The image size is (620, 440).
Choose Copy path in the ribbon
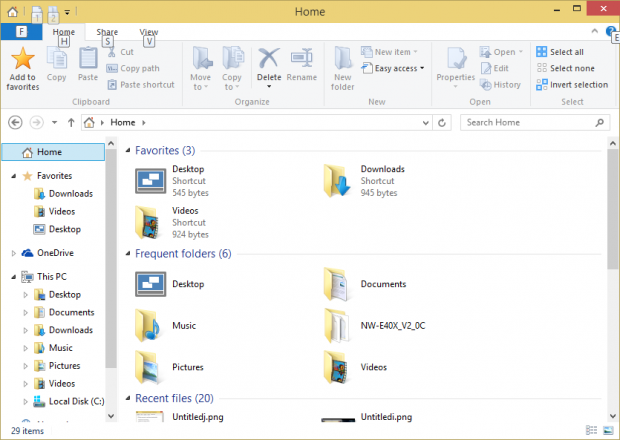(133, 68)
